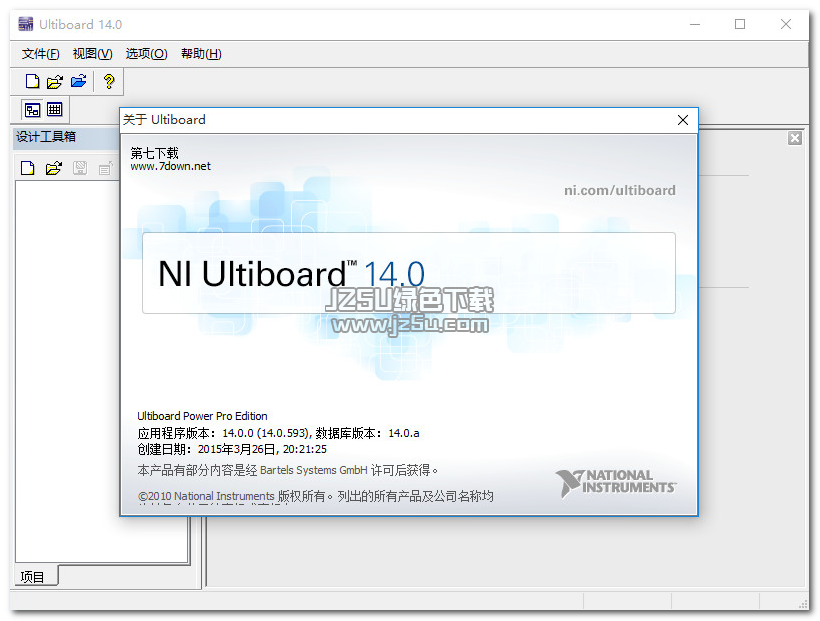This screenshot has height=621, width=820.
Task: Open the 视图(V) menu
Action: [x=93, y=54]
